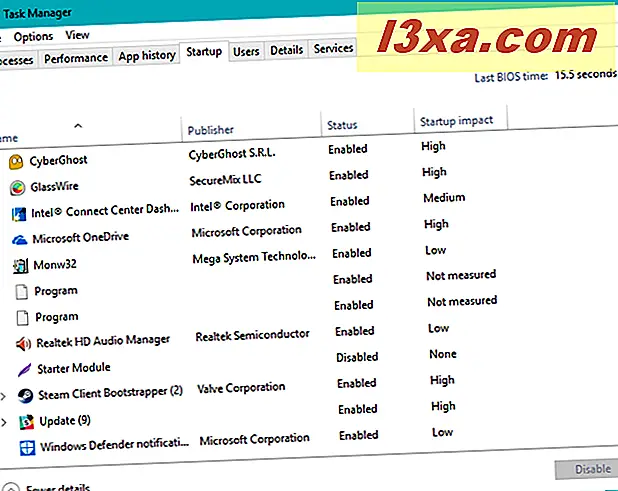Click the Disabled status of Starter Module
Image resolution: width=618 pixels, height=491 pixels.
357,357
